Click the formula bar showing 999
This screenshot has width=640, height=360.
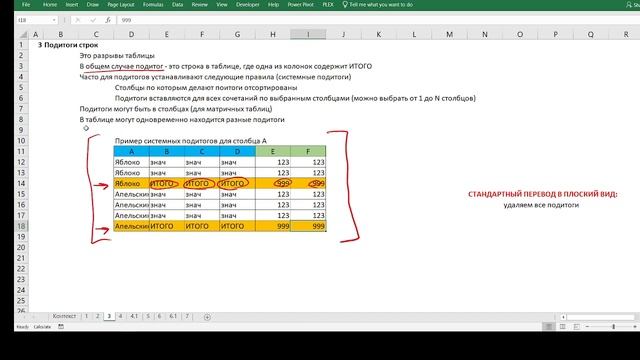(x=378, y=20)
